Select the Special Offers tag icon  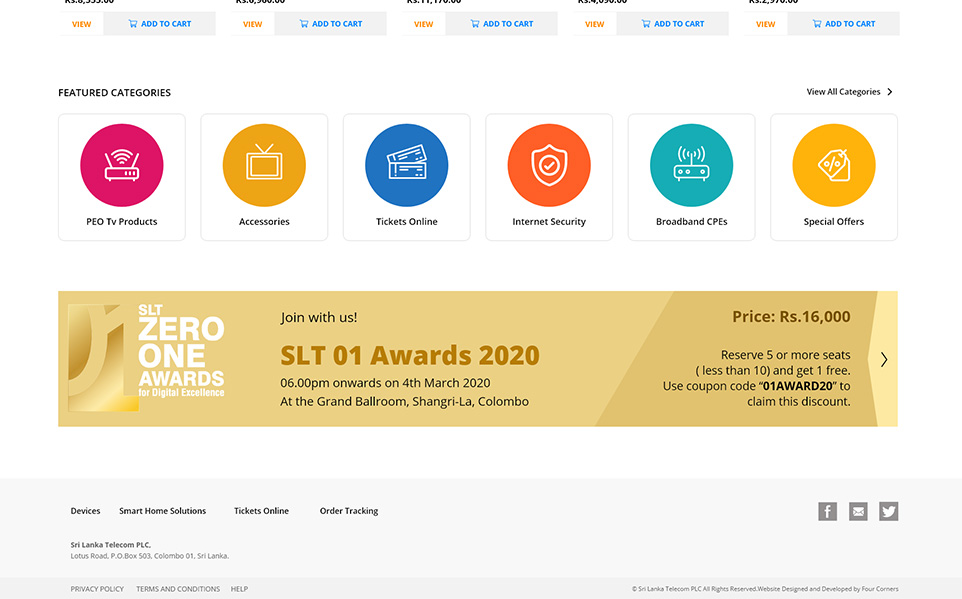click(x=834, y=165)
